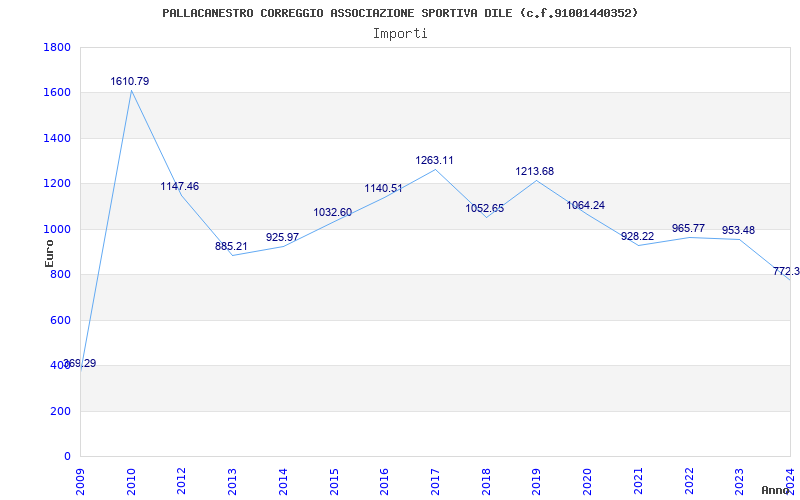Click the 1600 y-axis tick label

[x=57, y=93]
